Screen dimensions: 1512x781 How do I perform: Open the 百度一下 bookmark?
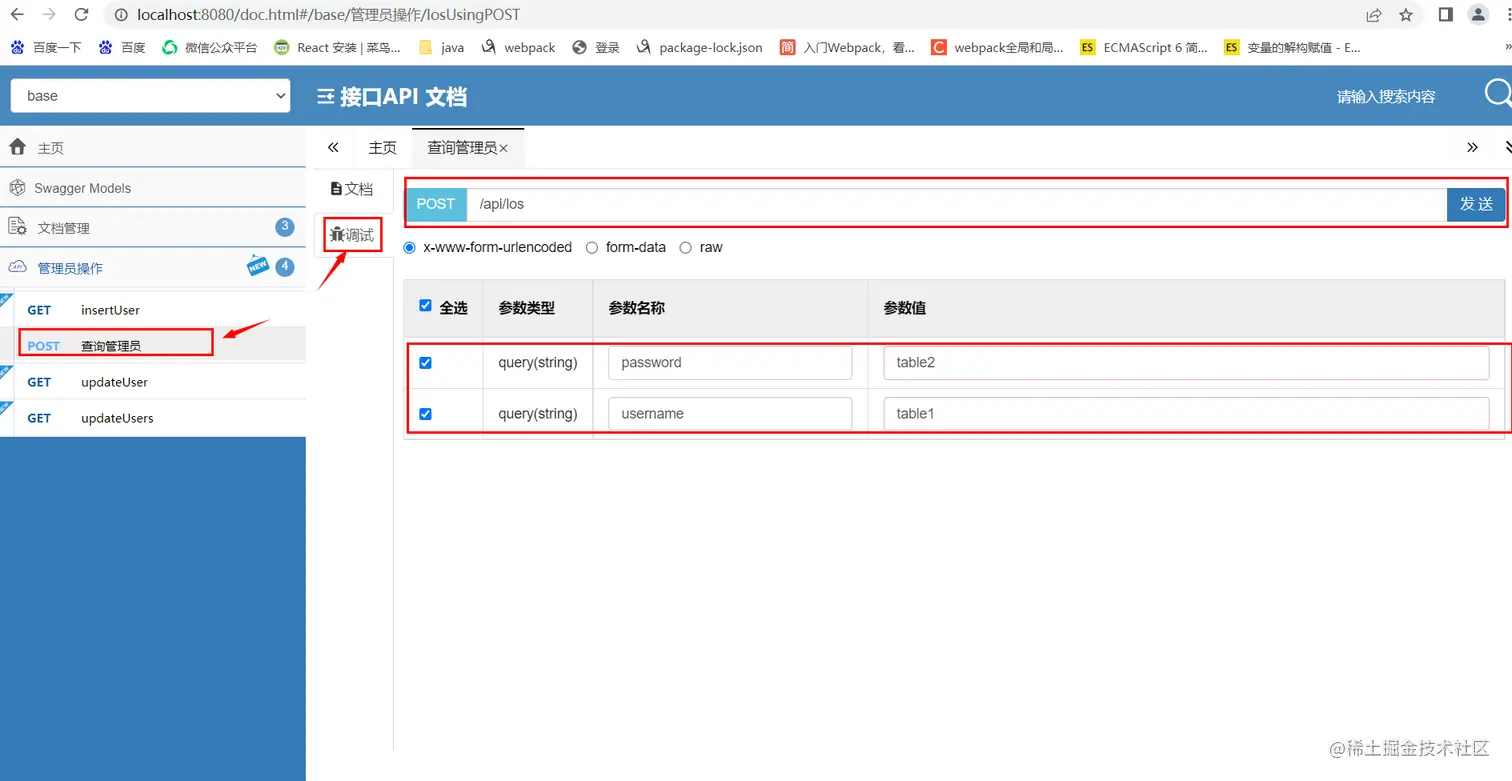[x=46, y=47]
